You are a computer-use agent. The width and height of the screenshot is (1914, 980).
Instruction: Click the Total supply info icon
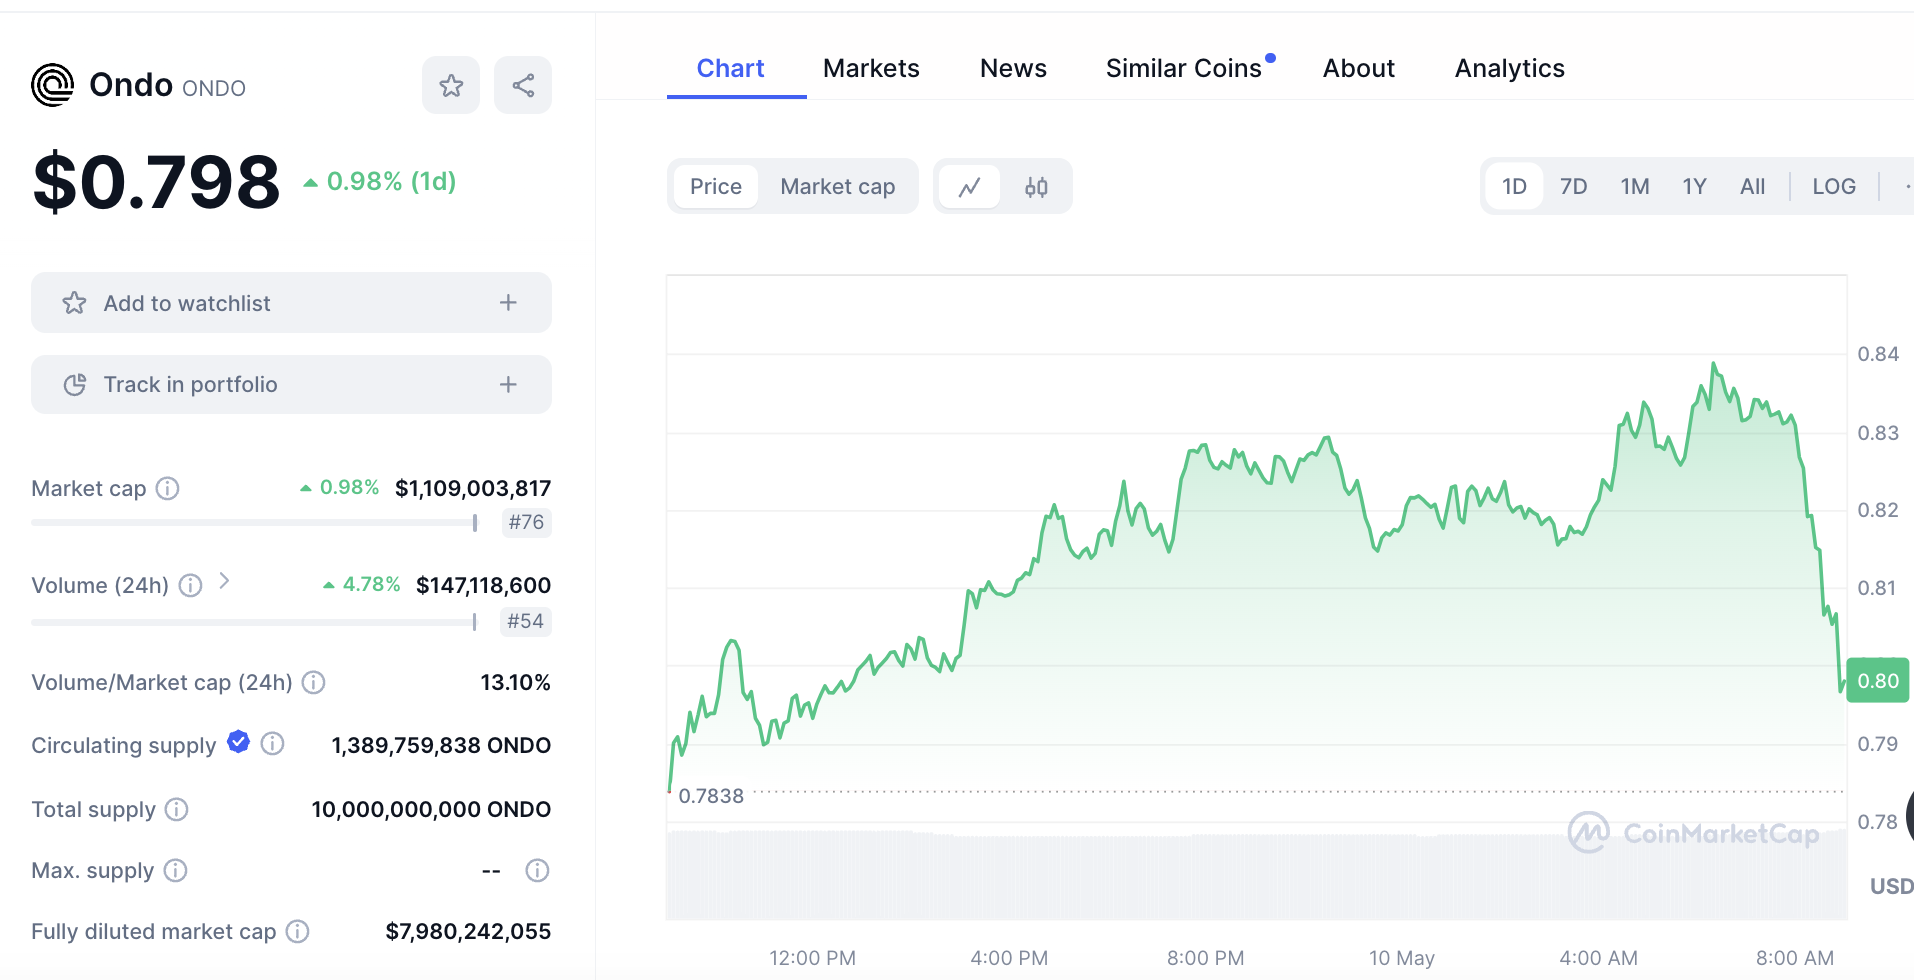tap(177, 809)
